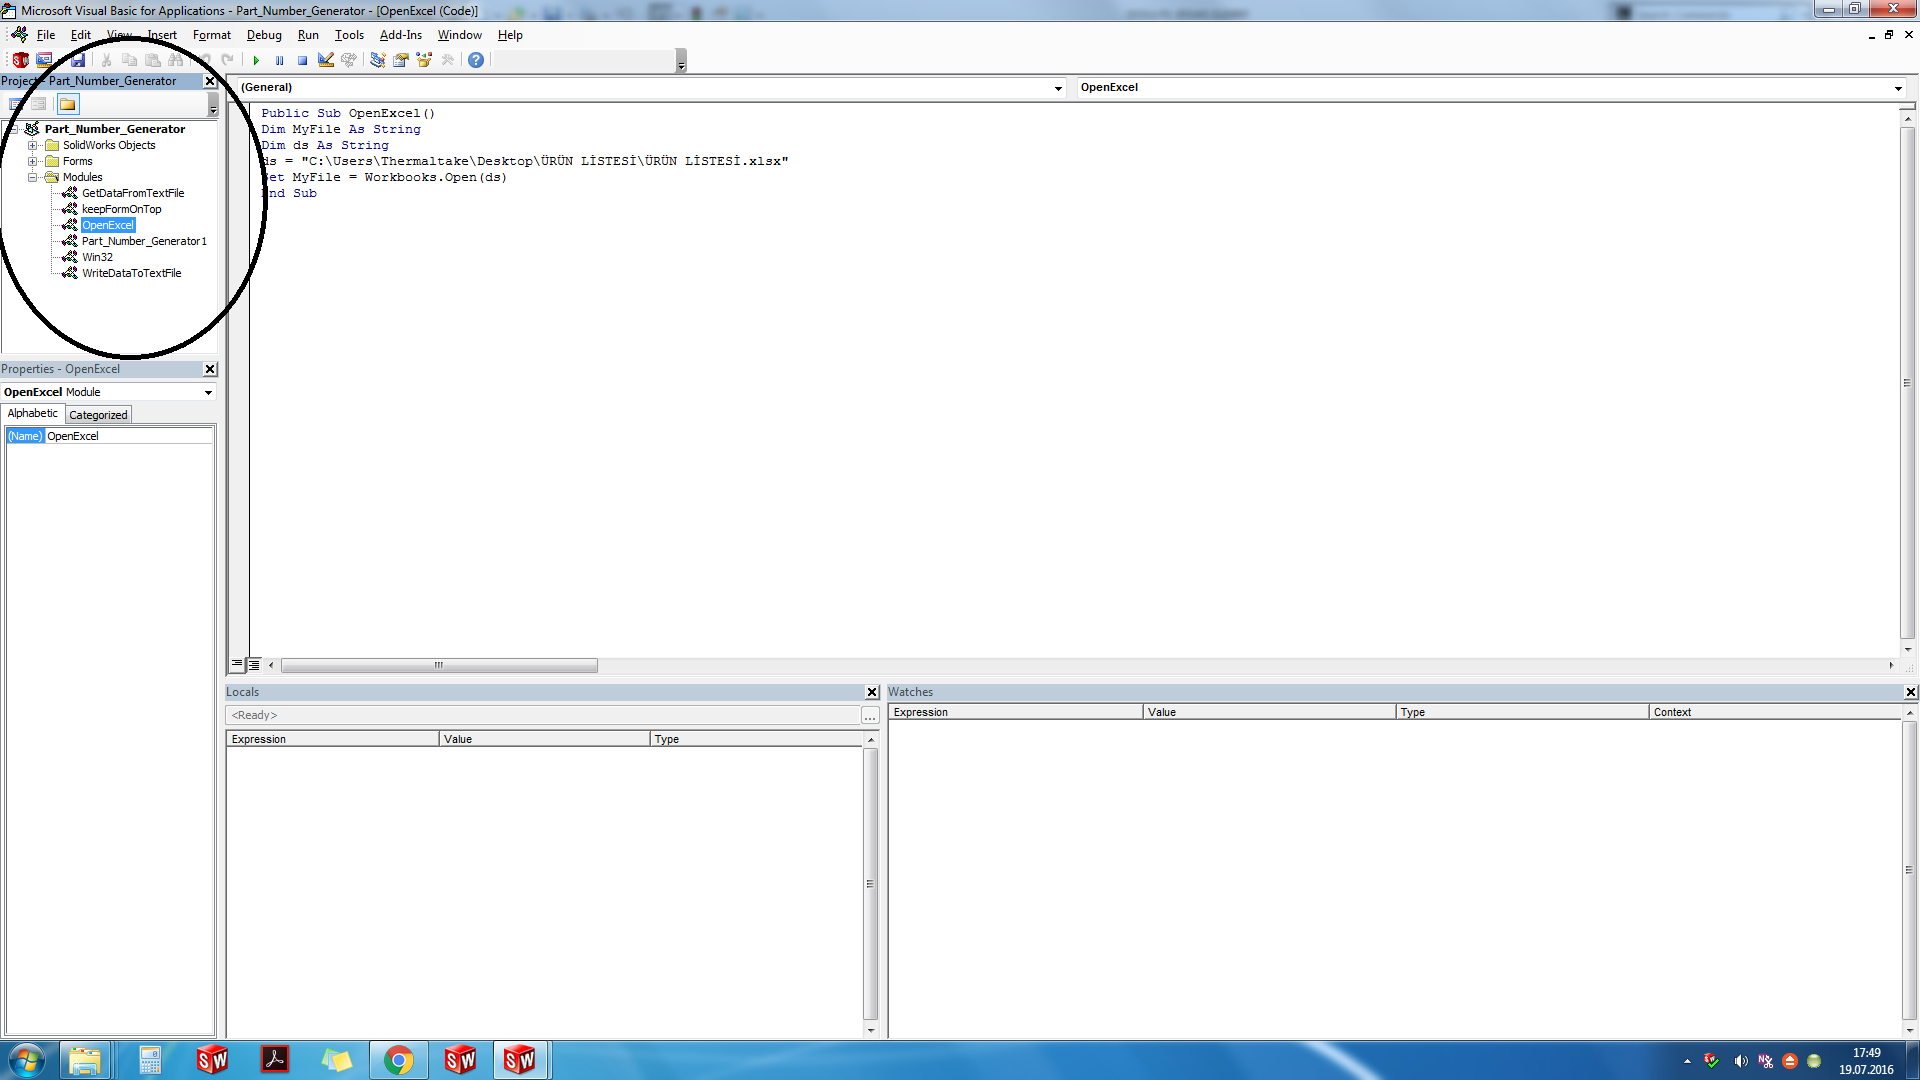Viewport: 1920px width, 1080px height.
Task: Select the WriteDataToTextFile module
Action: pos(131,273)
